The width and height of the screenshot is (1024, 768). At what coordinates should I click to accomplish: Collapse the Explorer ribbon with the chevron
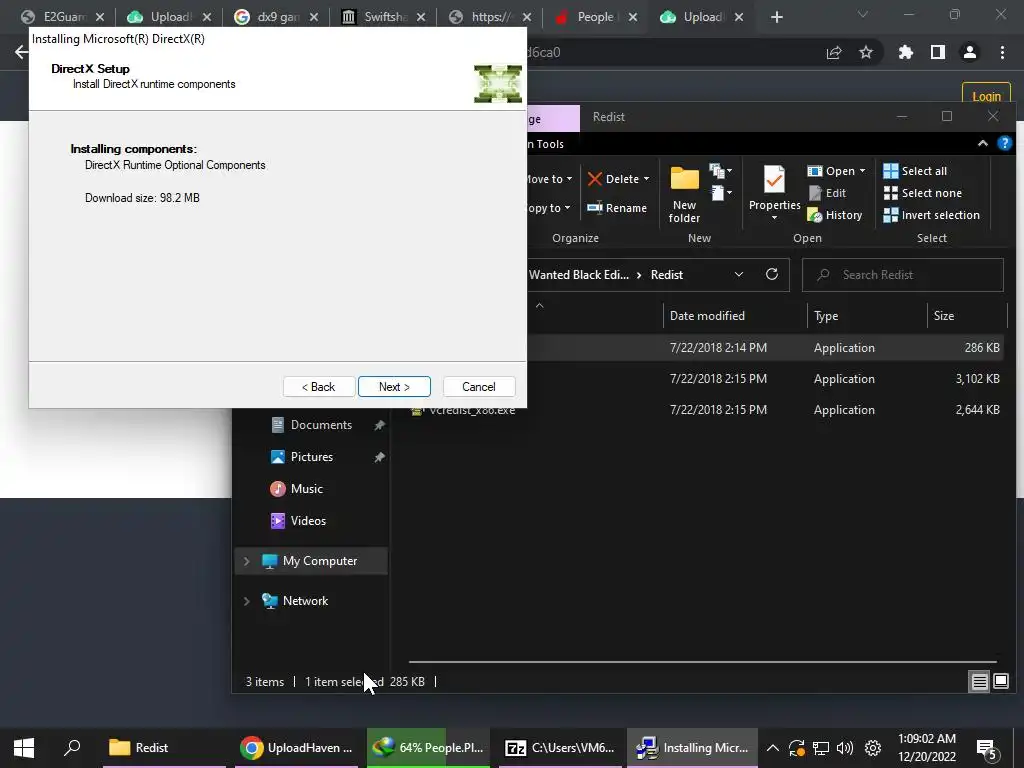[x=982, y=144]
